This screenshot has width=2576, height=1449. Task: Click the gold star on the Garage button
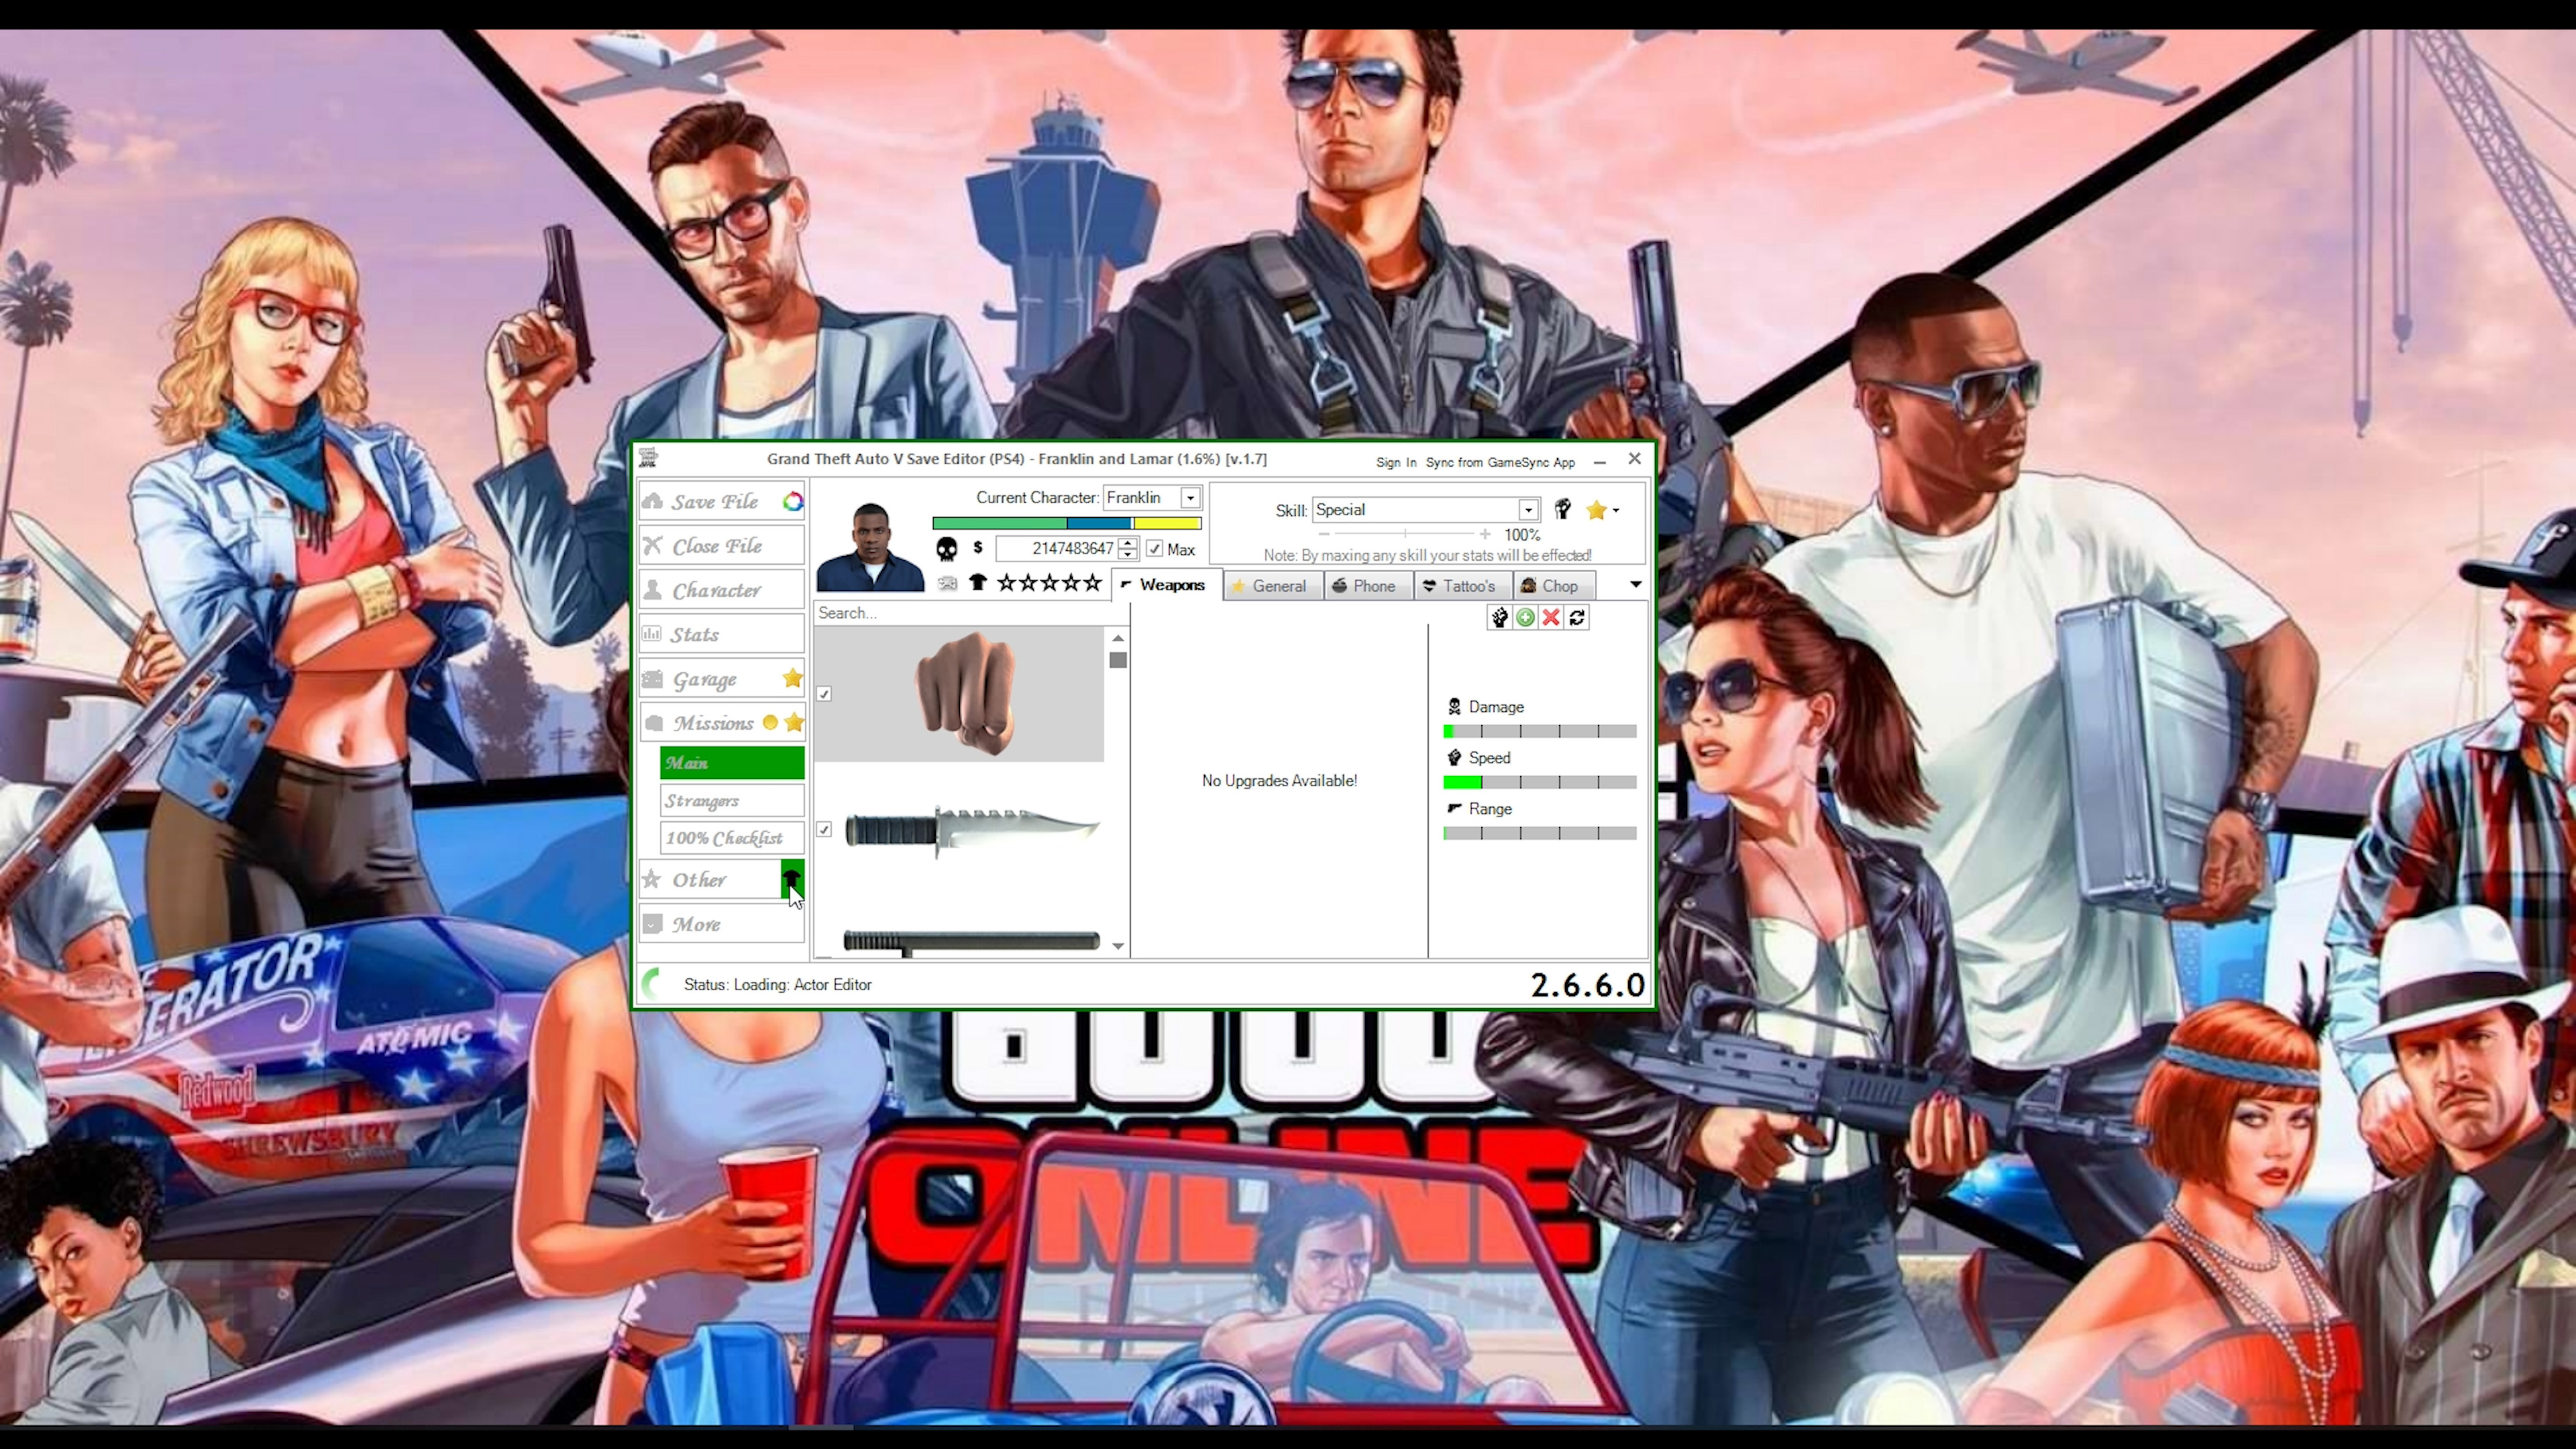pyautogui.click(x=792, y=678)
